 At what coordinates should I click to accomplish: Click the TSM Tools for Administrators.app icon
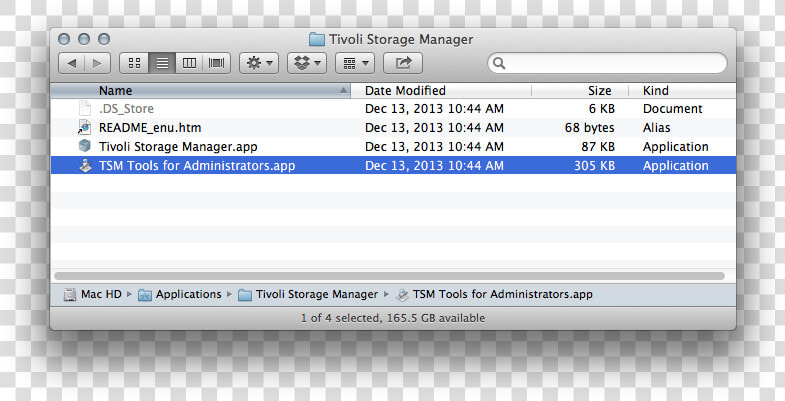[x=86, y=166]
